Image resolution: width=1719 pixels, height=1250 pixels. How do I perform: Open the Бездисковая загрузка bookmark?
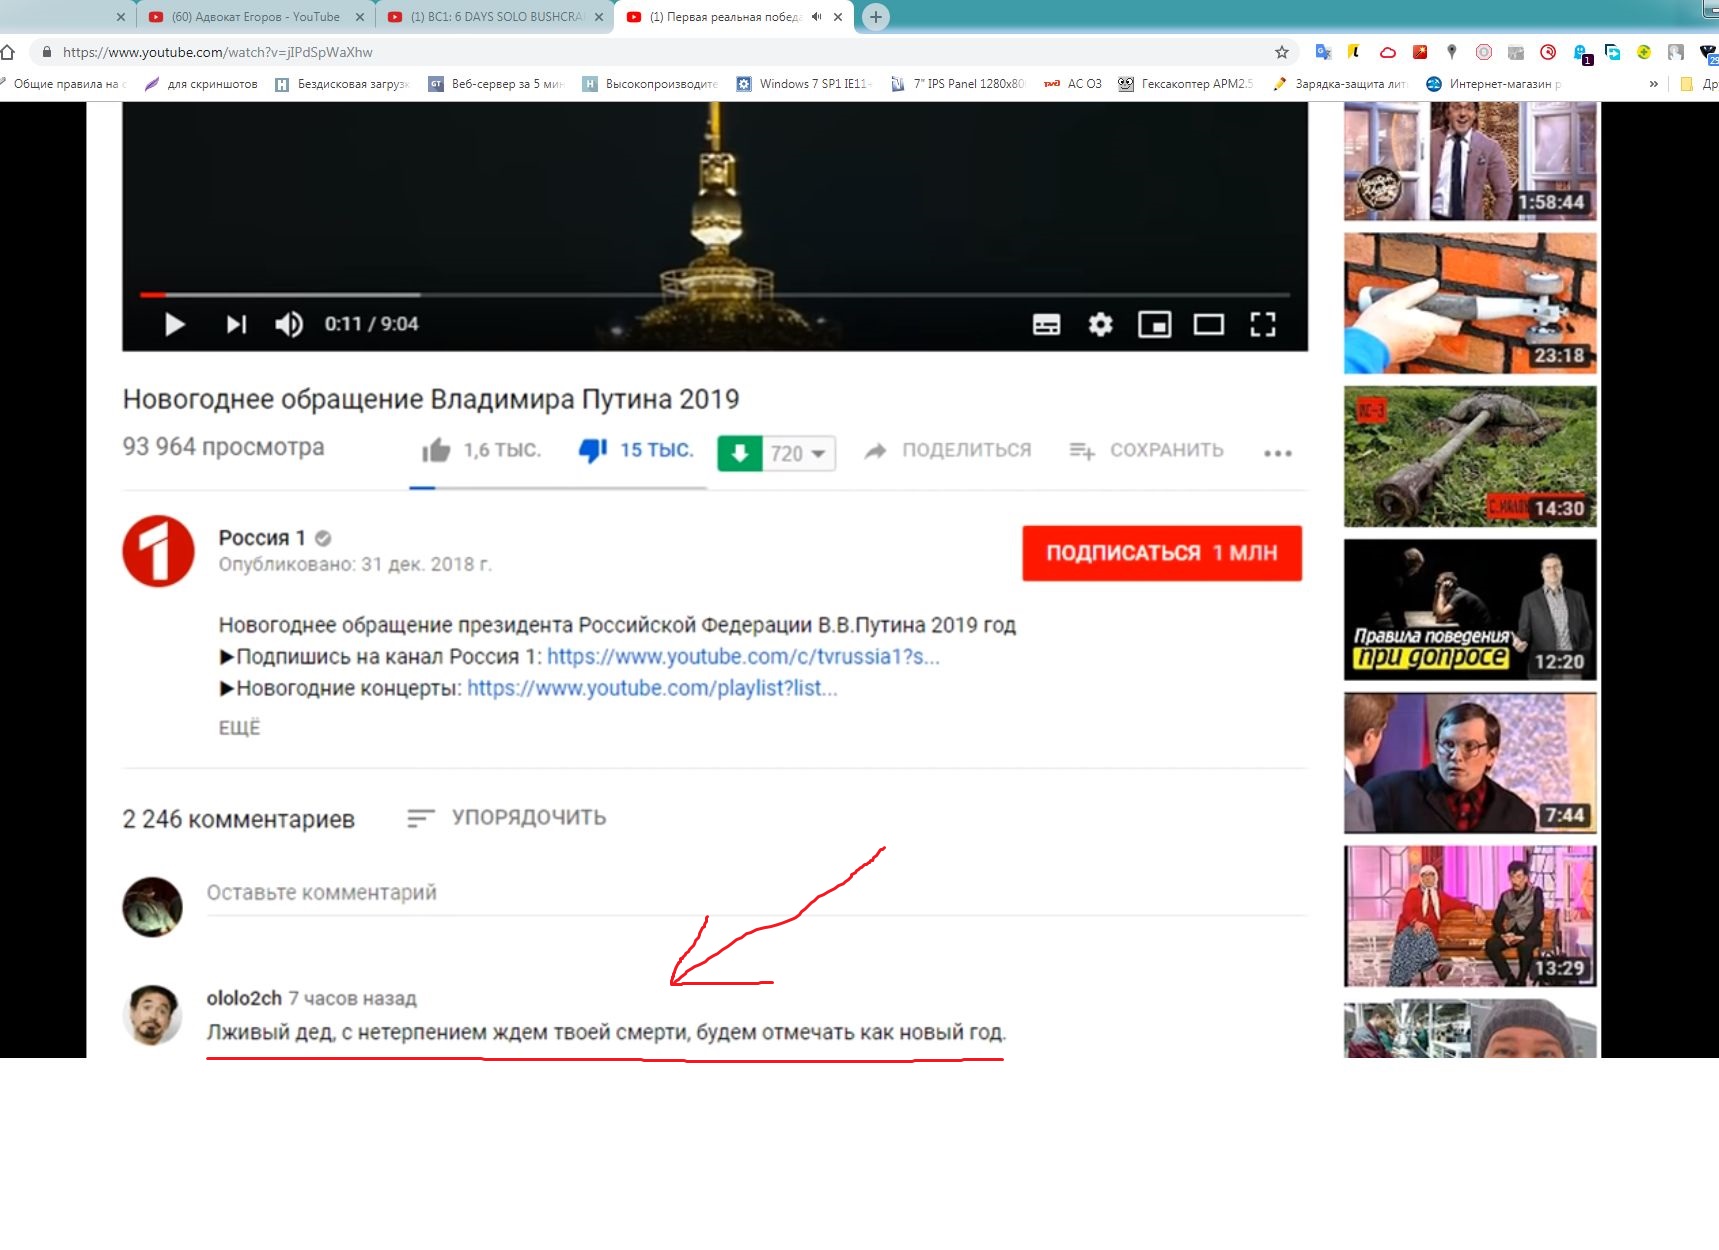pyautogui.click(x=342, y=84)
